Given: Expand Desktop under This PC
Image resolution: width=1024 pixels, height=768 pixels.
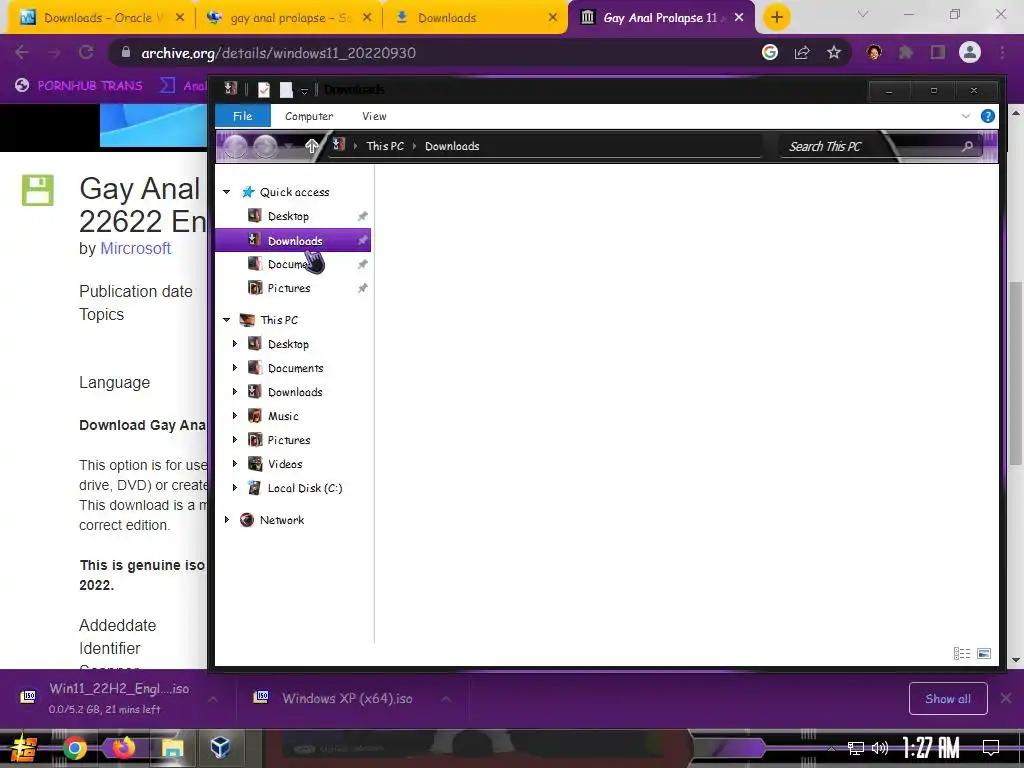Looking at the screenshot, I should [235, 344].
